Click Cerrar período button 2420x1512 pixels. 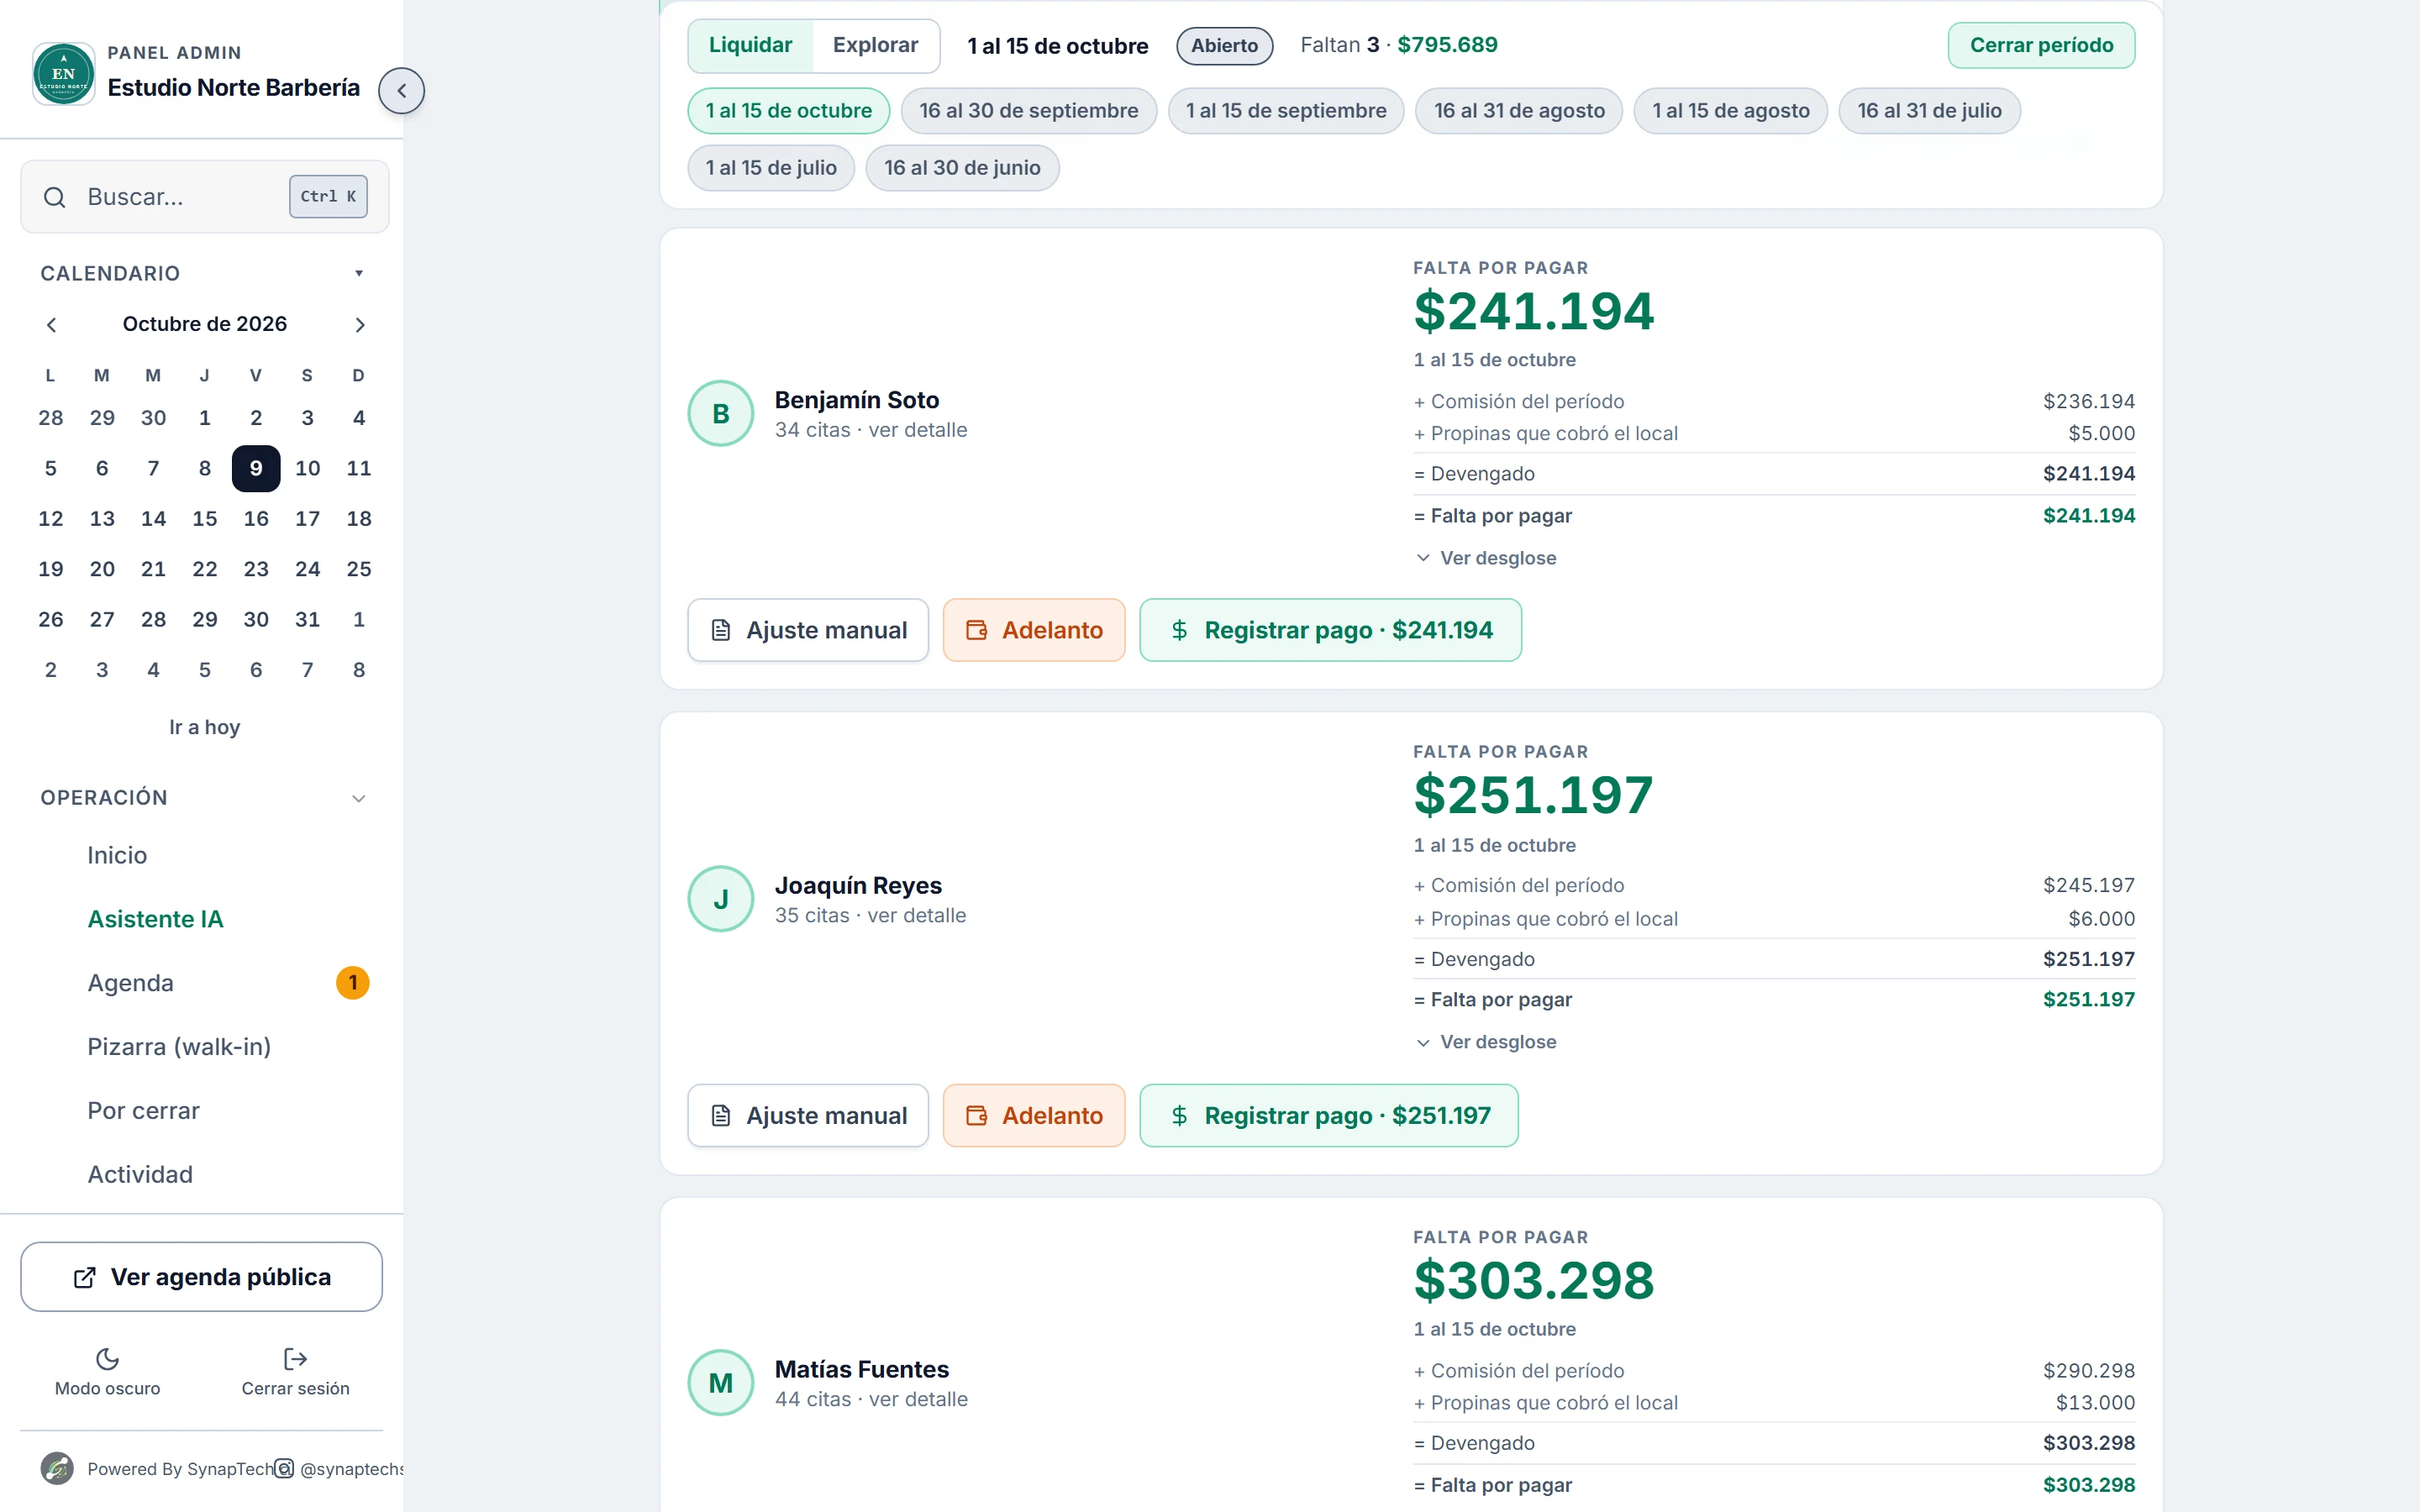2041,45
